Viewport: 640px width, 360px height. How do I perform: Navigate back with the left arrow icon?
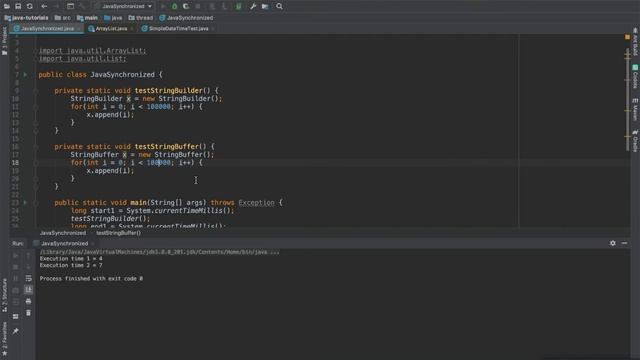click(44, 6)
